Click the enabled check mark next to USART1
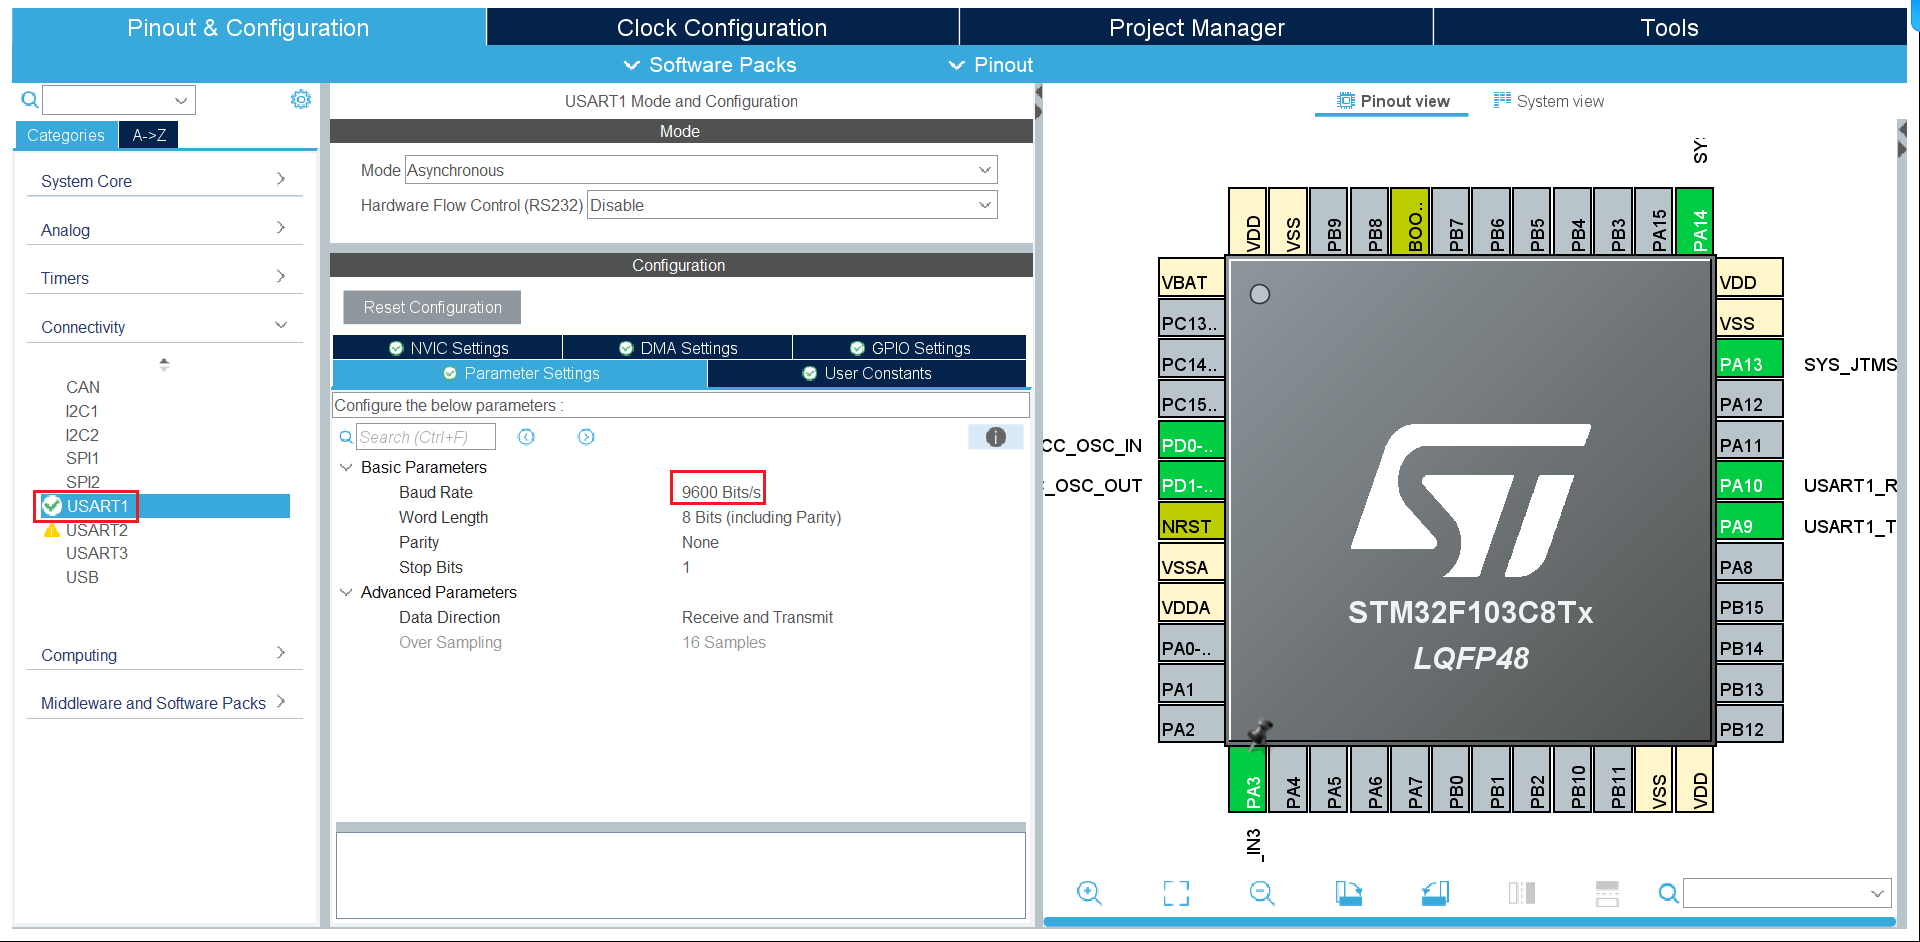 (52, 506)
